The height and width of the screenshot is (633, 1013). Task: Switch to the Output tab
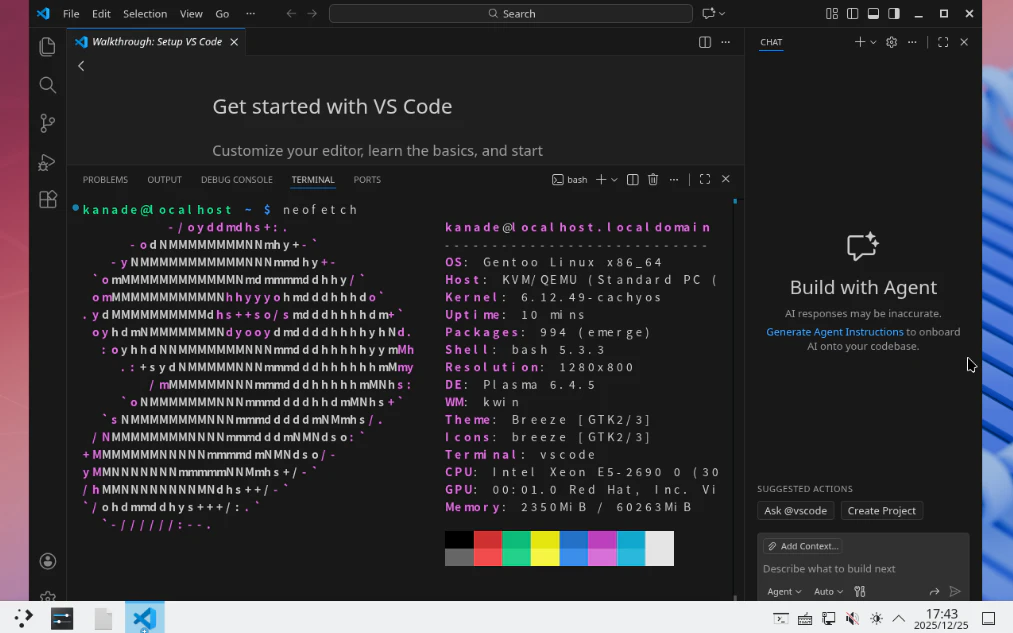click(x=164, y=180)
